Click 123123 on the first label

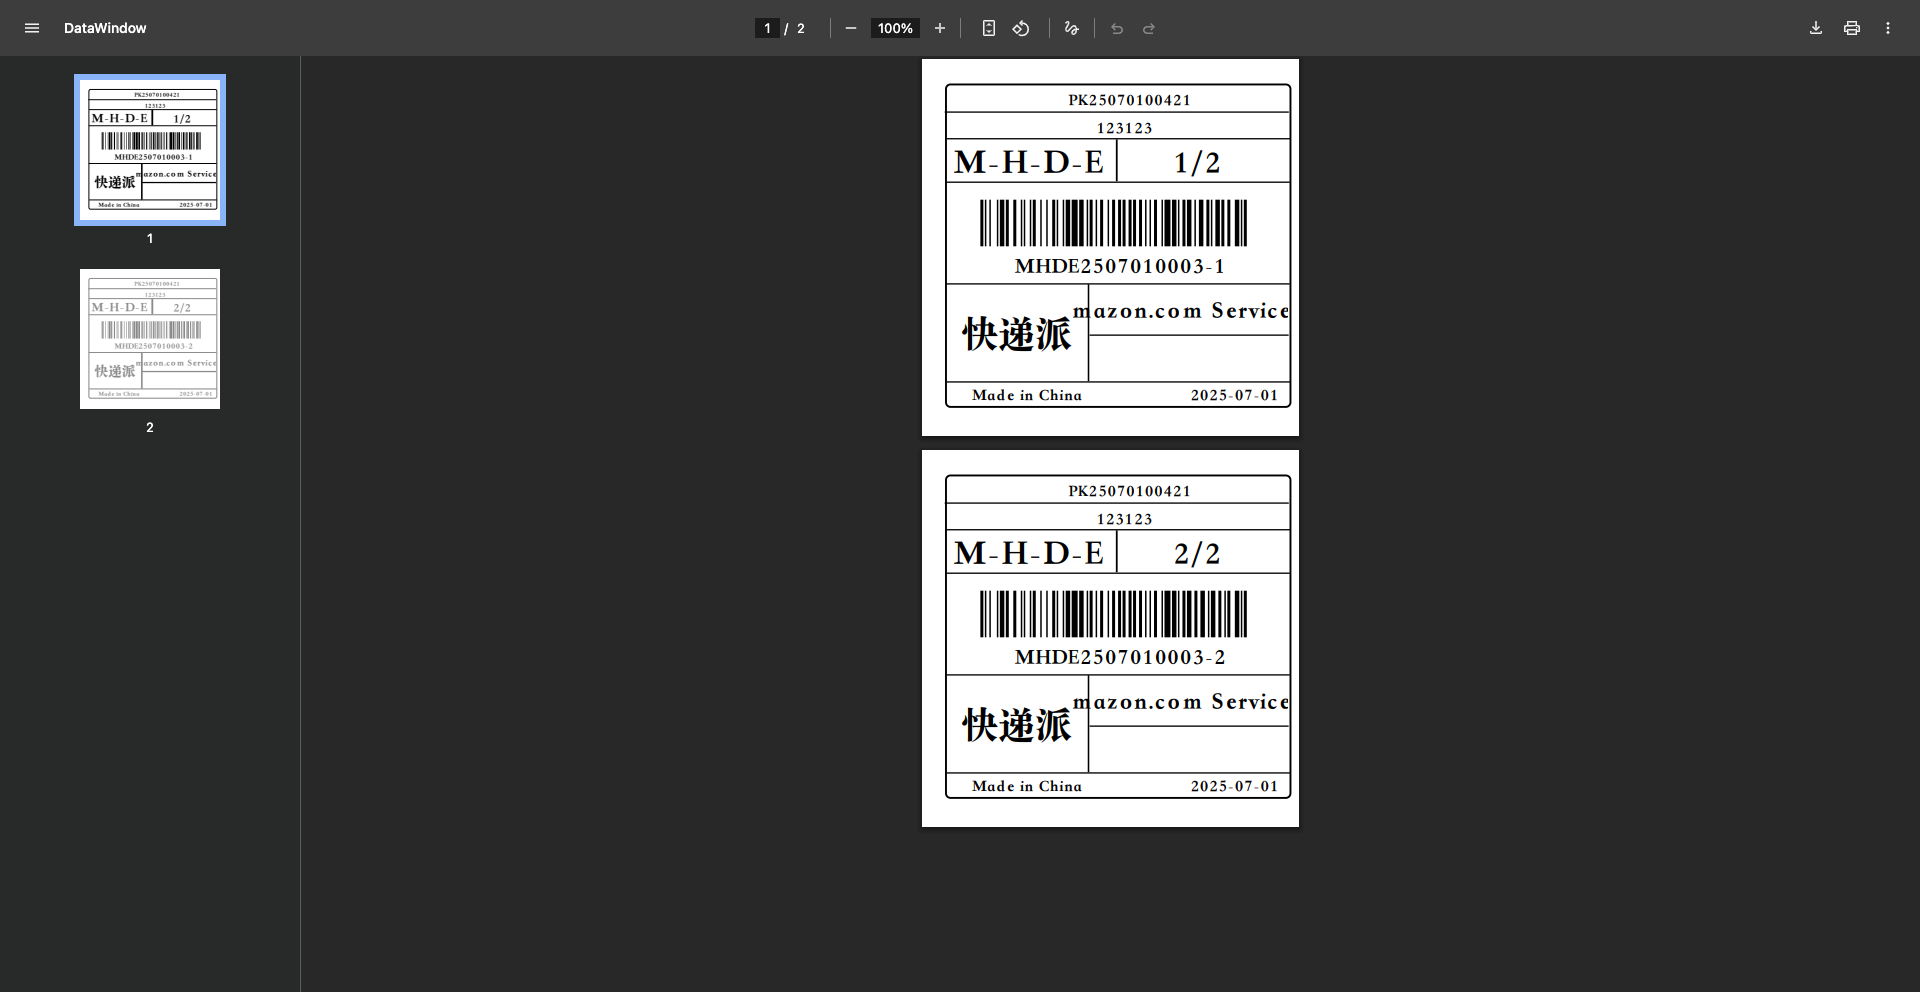1124,128
